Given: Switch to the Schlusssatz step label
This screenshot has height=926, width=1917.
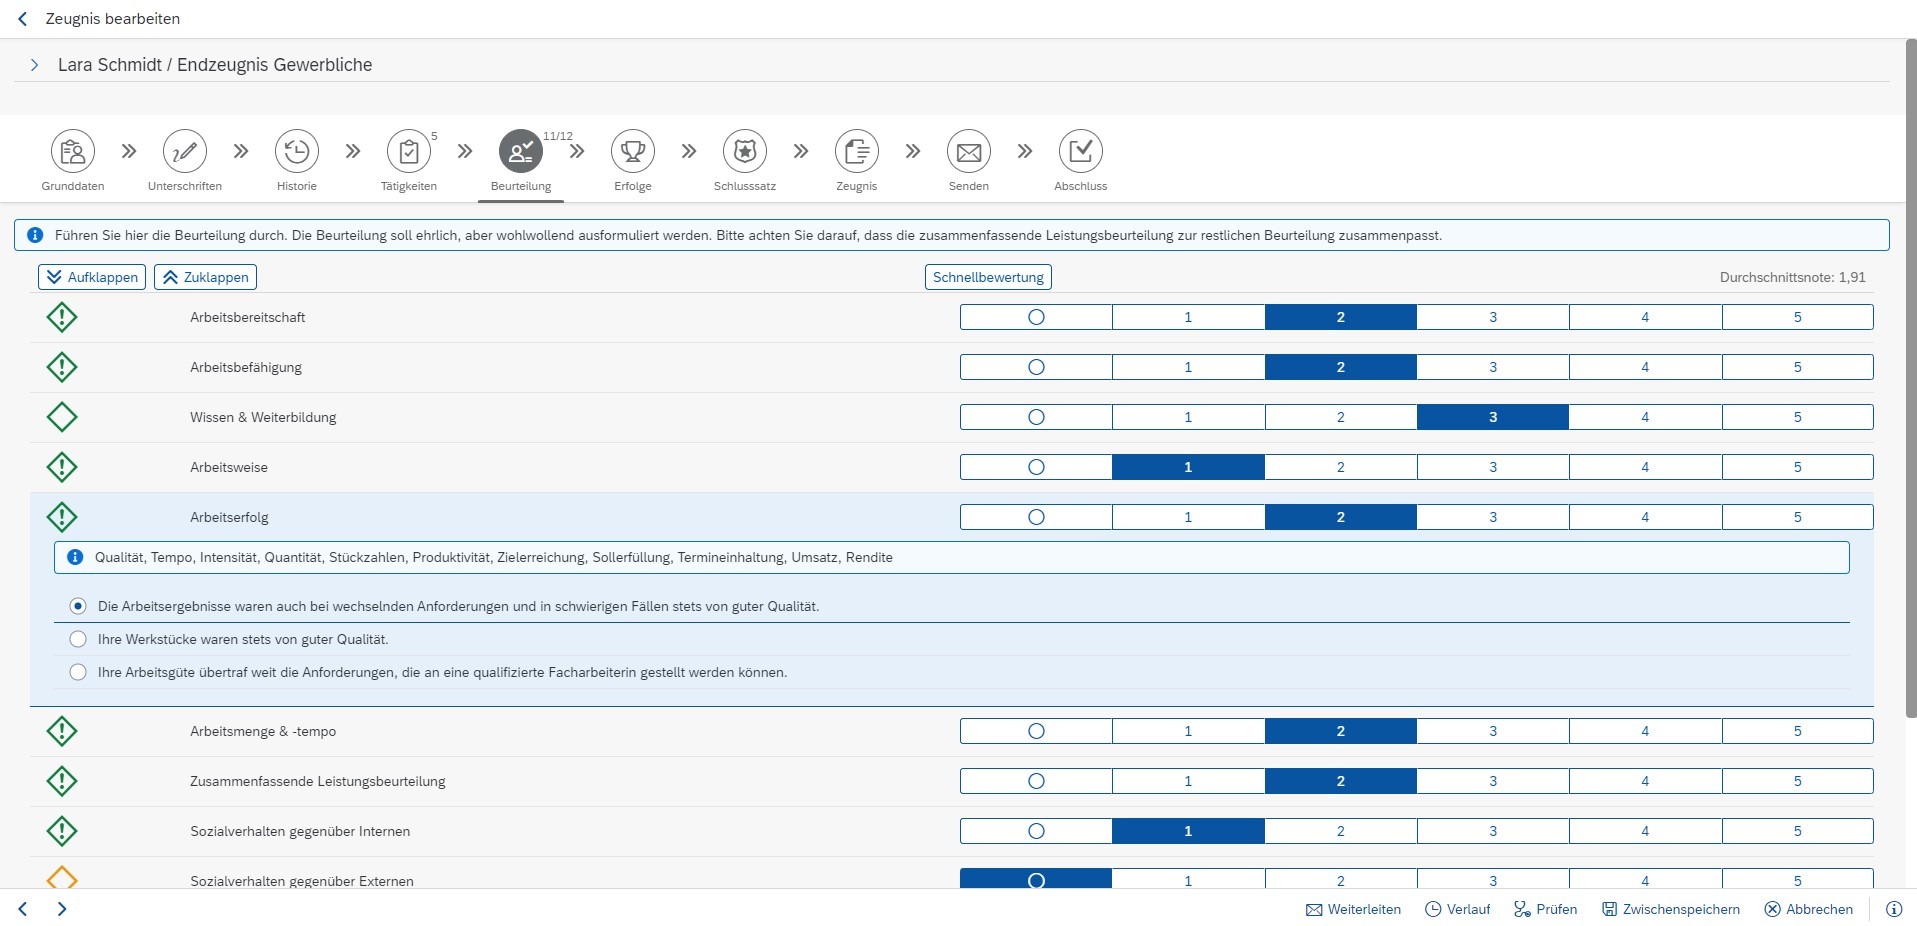Looking at the screenshot, I should click(745, 186).
